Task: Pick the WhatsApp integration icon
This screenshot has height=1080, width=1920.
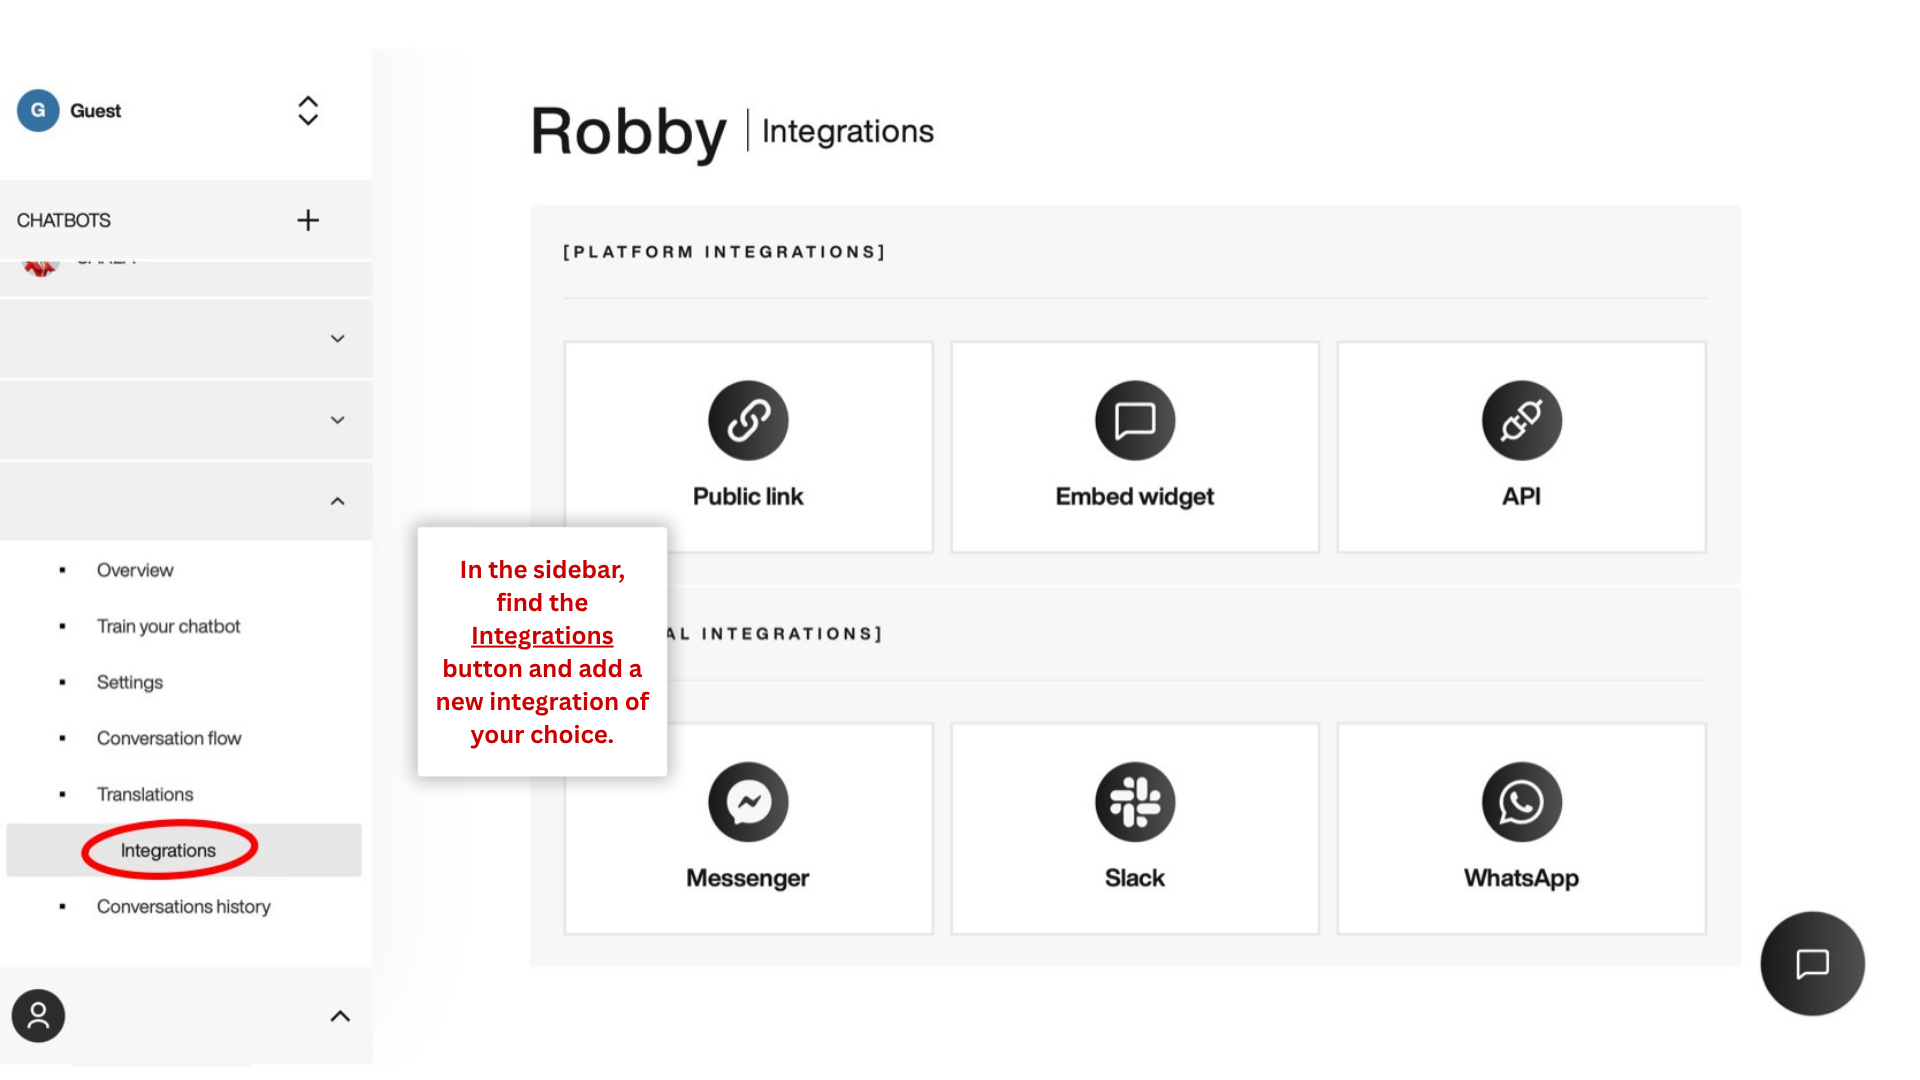Action: pos(1521,802)
